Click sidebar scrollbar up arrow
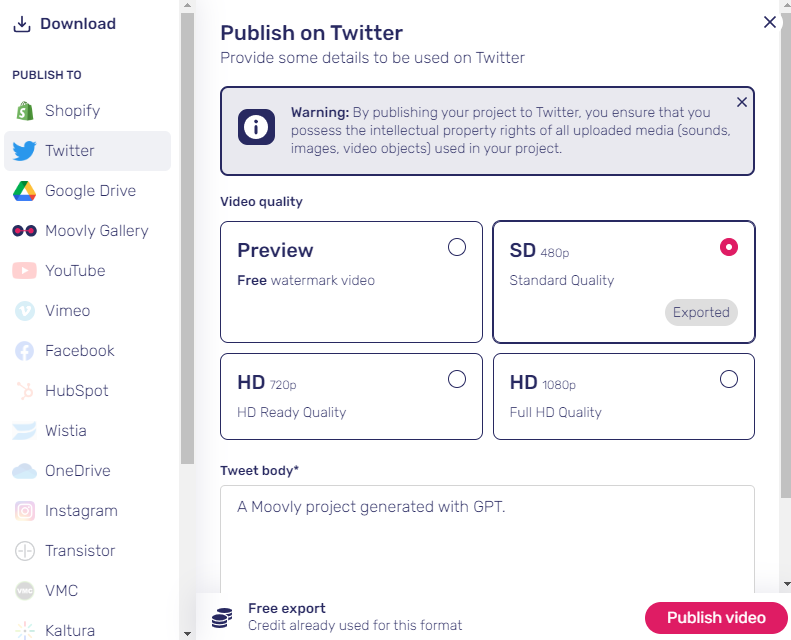This screenshot has width=791, height=640. point(187,6)
